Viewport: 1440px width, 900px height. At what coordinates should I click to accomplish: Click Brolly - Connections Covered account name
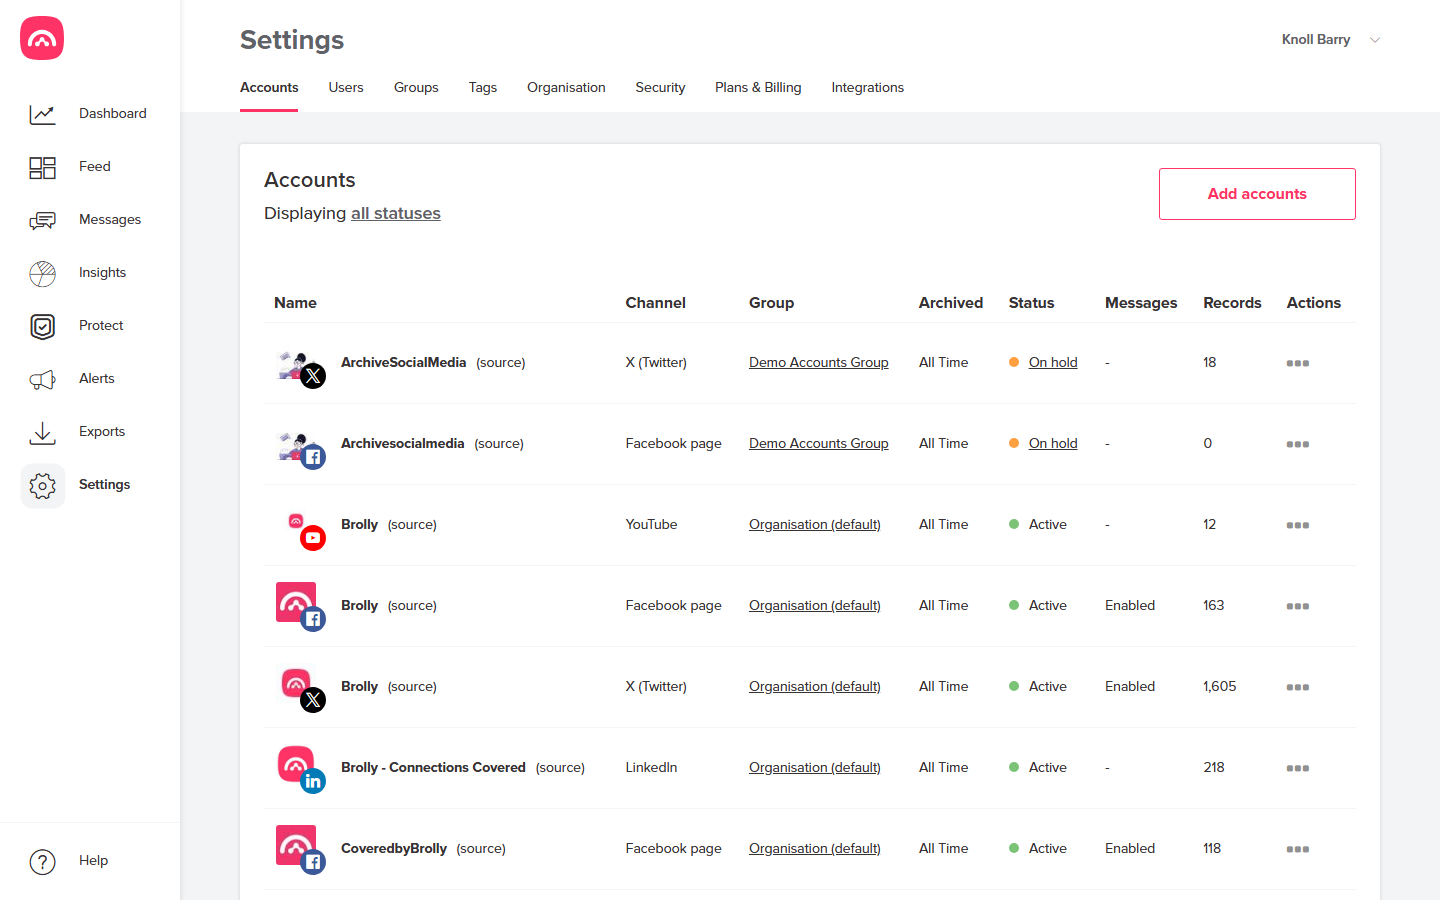point(433,768)
